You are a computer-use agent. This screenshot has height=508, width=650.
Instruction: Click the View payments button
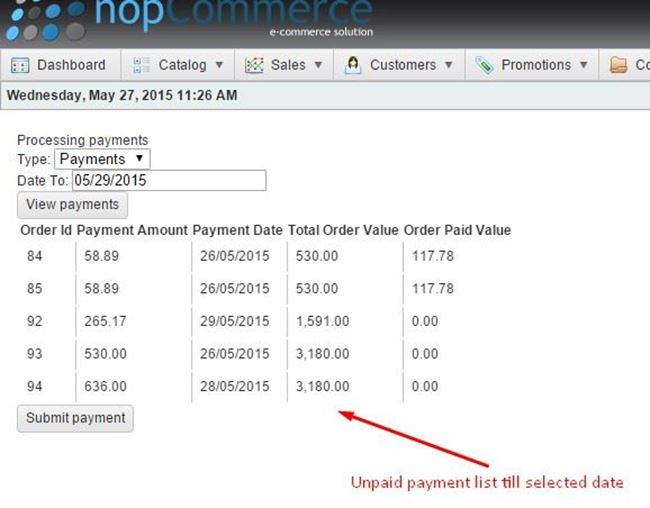[x=73, y=205]
